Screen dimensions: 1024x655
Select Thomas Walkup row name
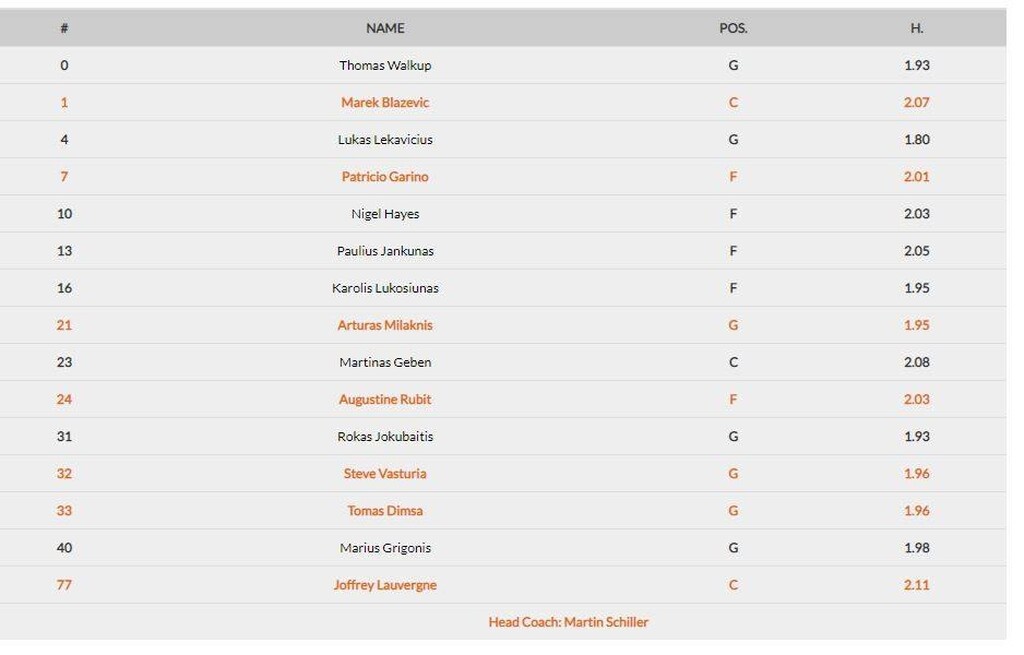coord(385,65)
